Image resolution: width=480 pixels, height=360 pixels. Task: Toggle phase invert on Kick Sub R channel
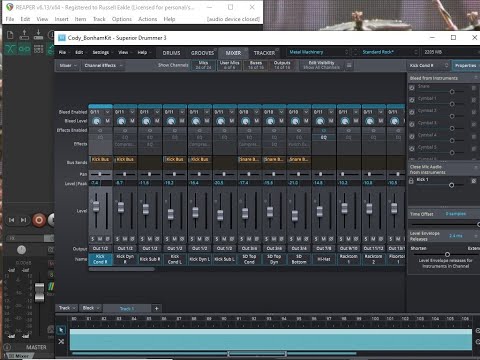click(157, 239)
